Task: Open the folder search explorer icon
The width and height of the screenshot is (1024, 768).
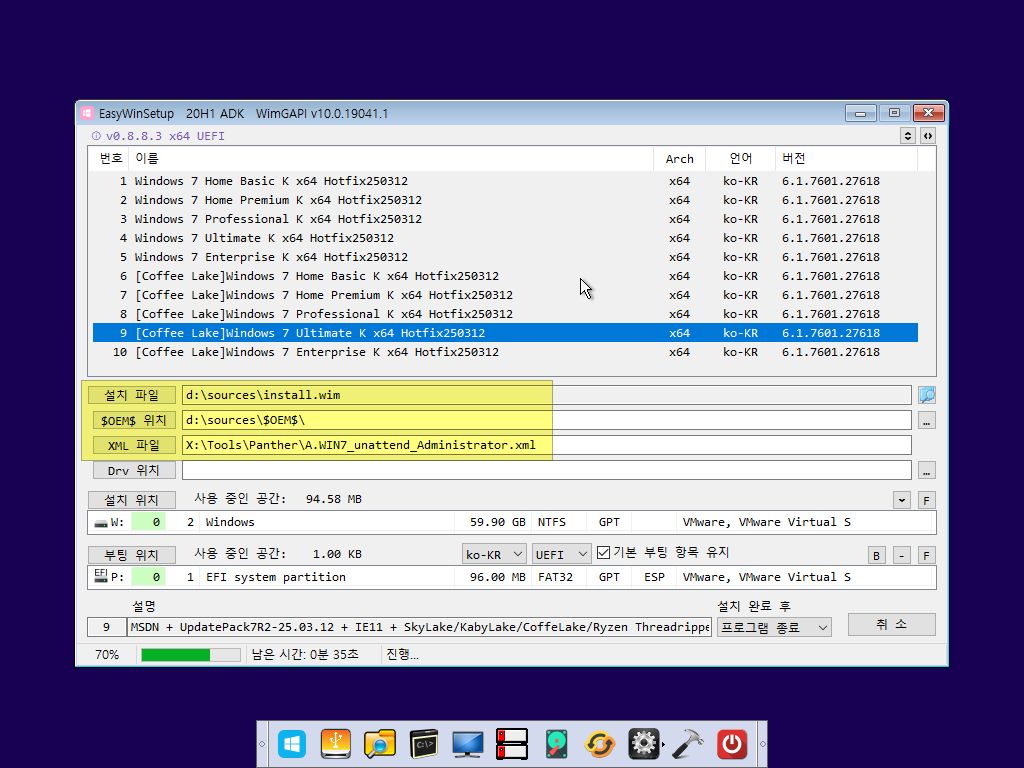Action: click(379, 744)
